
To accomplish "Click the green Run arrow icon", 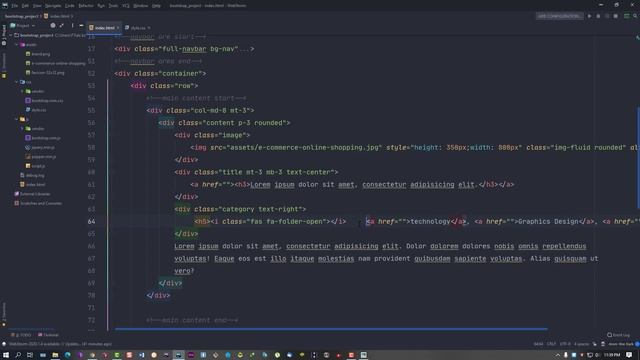I will click(589, 16).
